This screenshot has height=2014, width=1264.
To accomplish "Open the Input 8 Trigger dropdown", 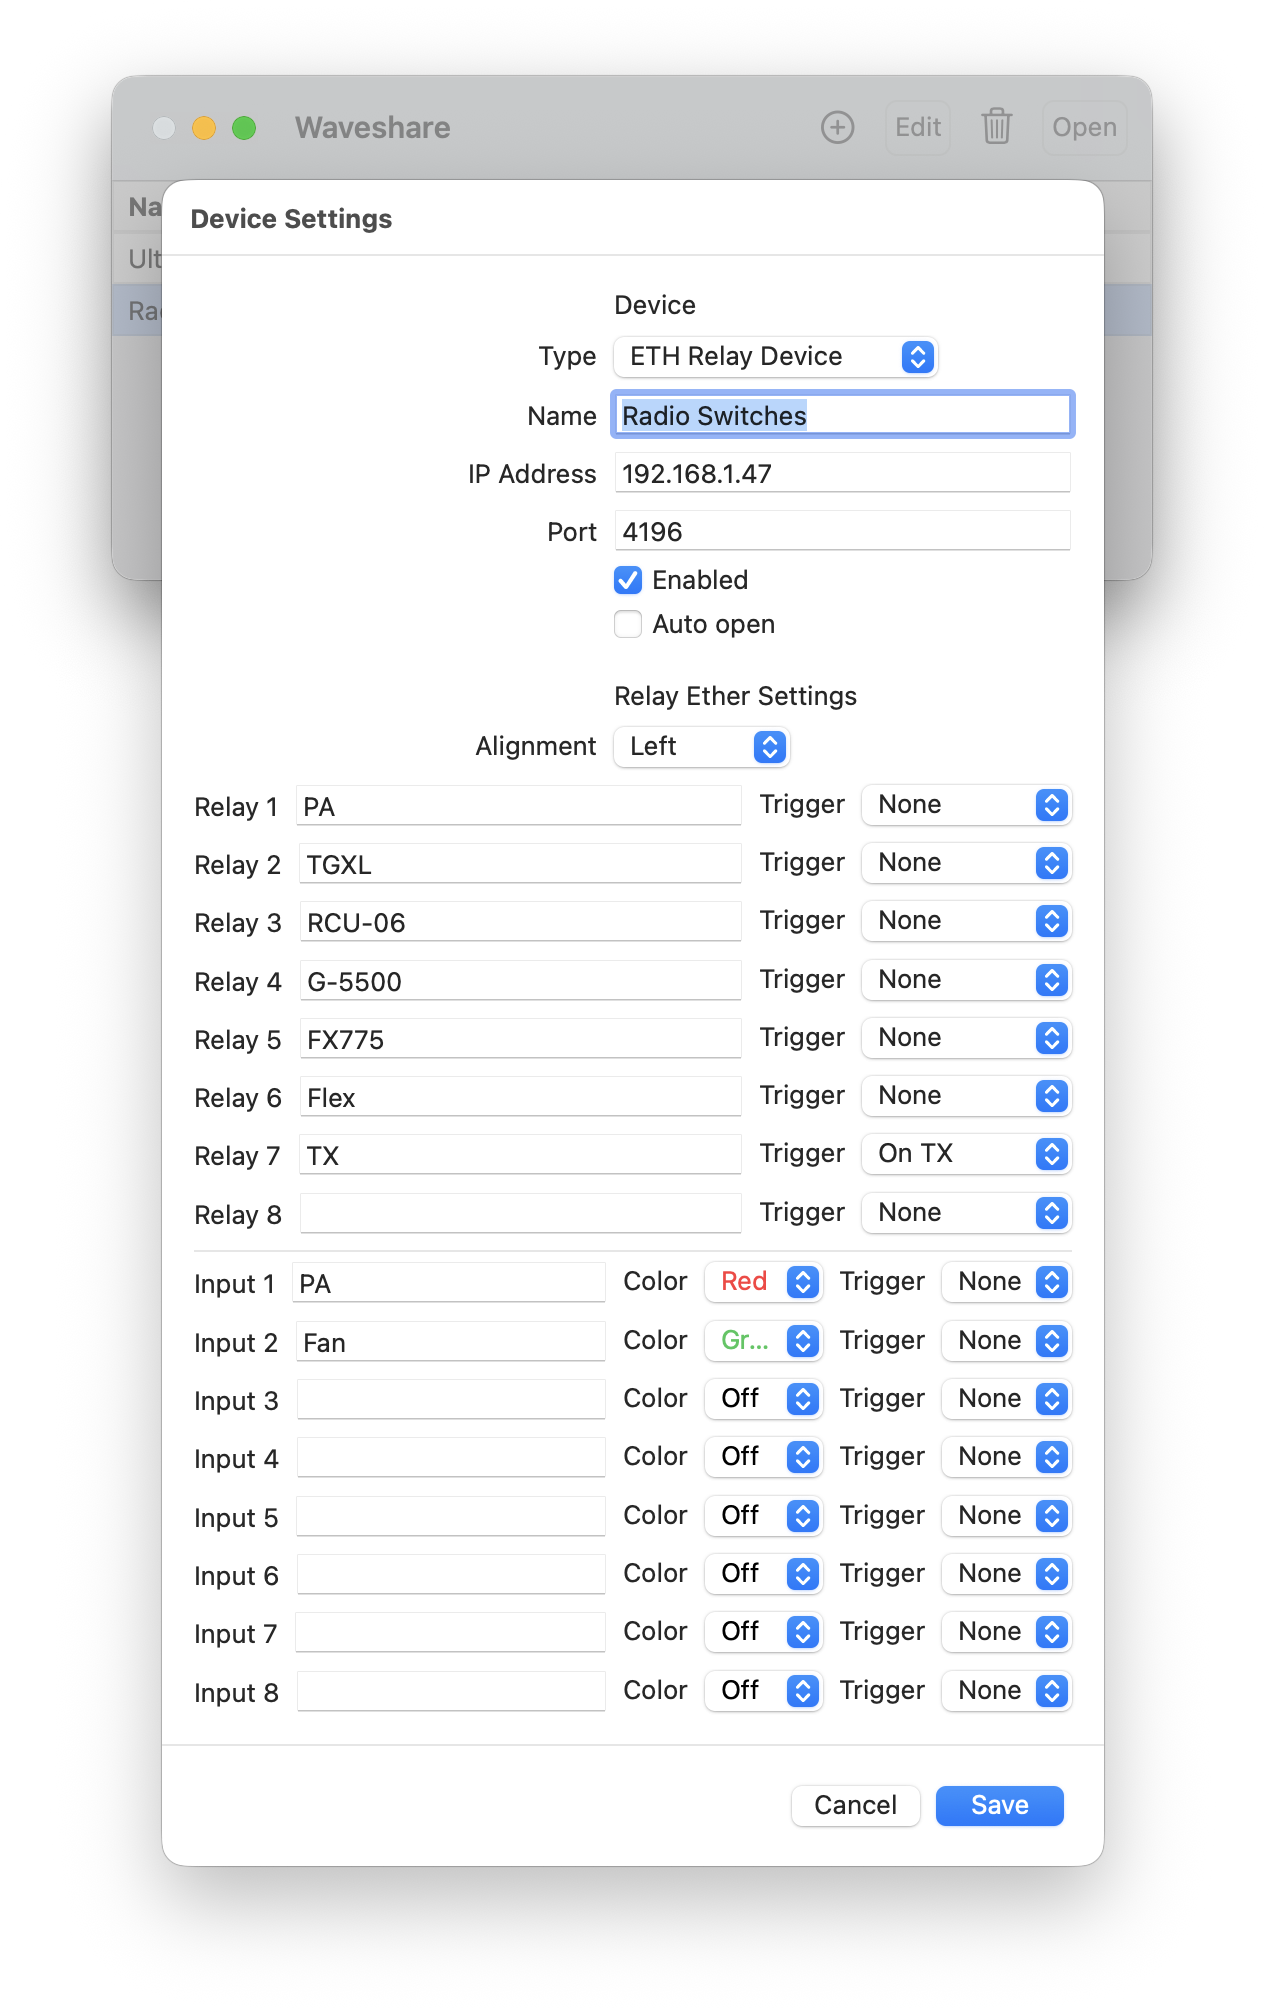I will pos(1005,1690).
